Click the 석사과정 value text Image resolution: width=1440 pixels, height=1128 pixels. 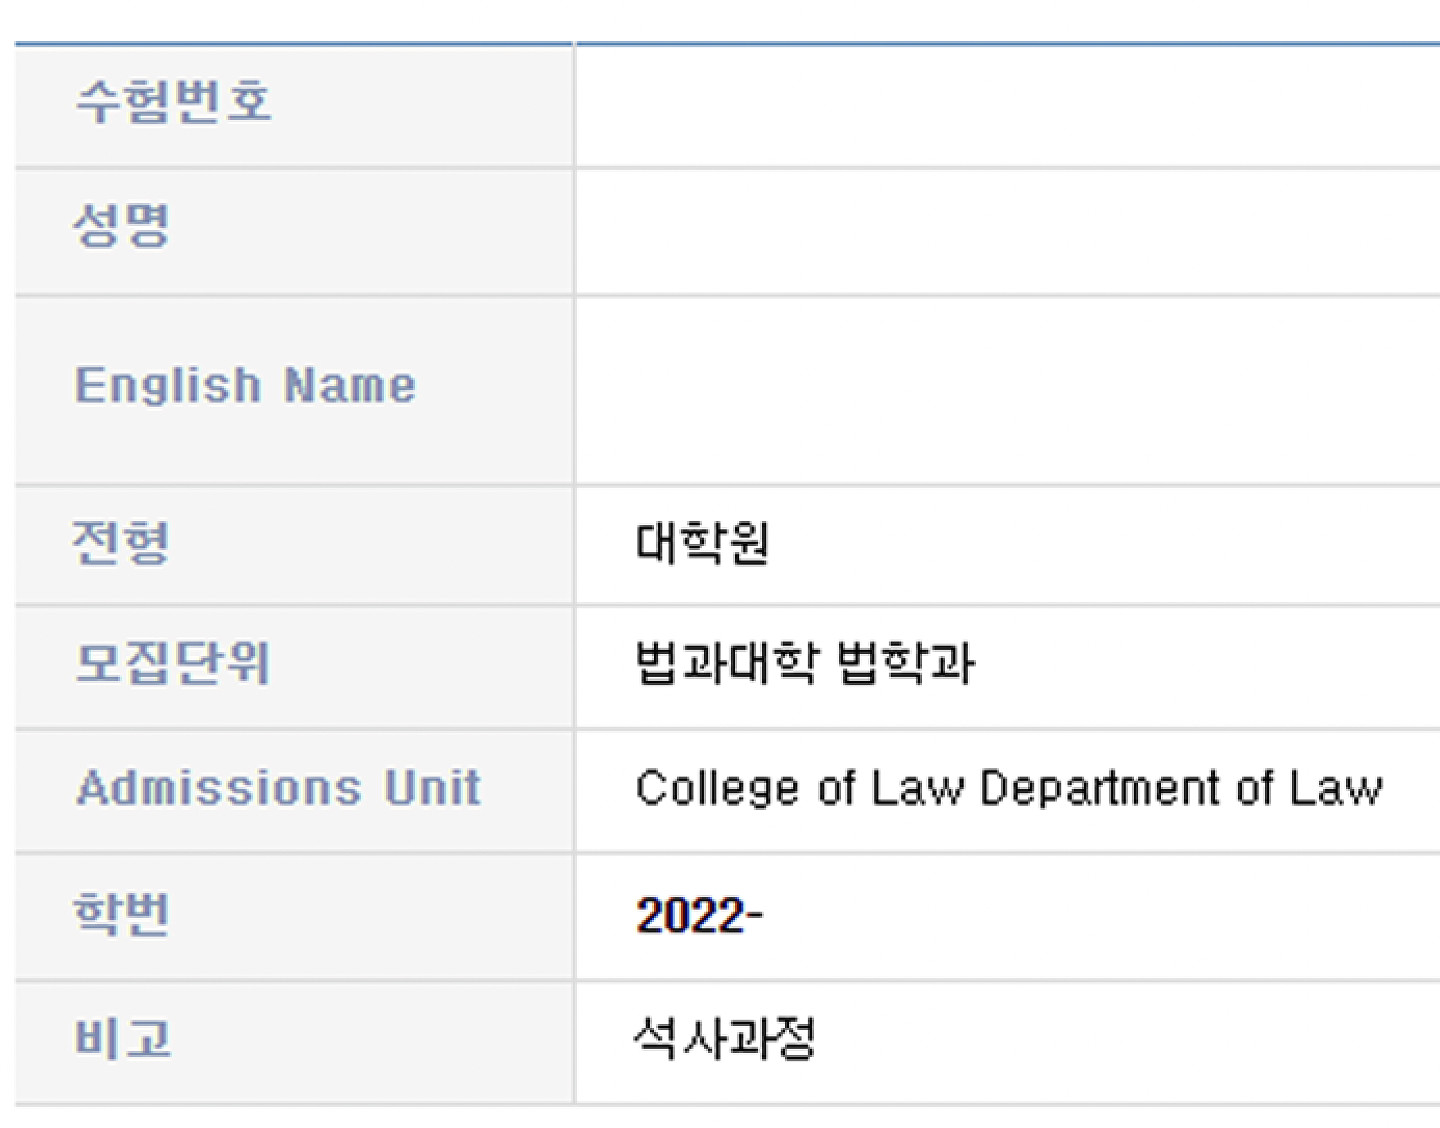pyautogui.click(x=725, y=1038)
